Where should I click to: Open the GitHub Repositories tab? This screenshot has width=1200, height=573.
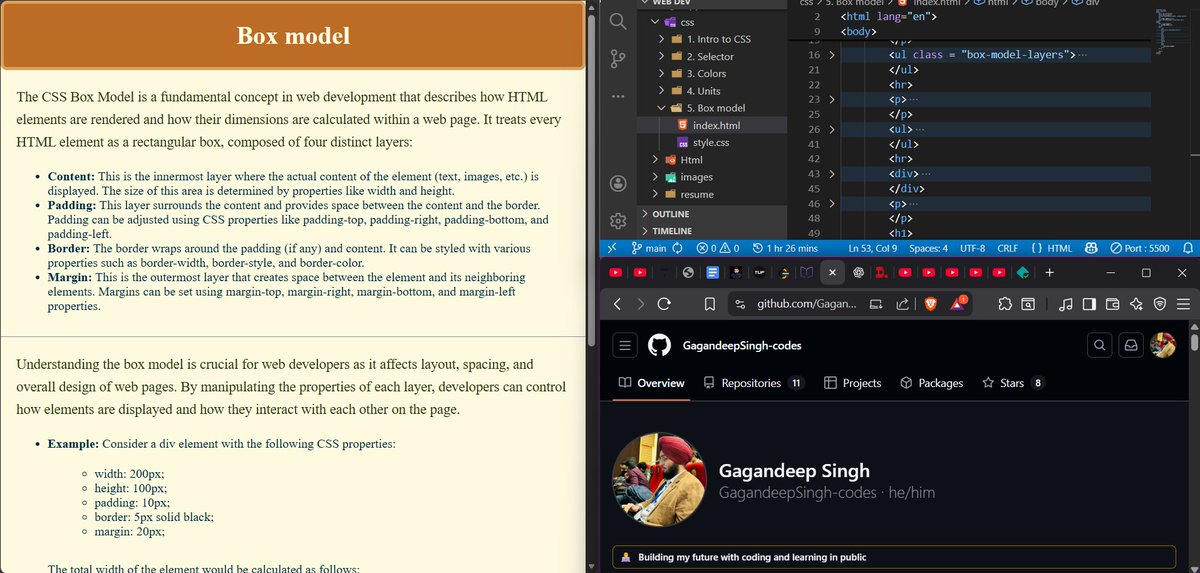[755, 383]
